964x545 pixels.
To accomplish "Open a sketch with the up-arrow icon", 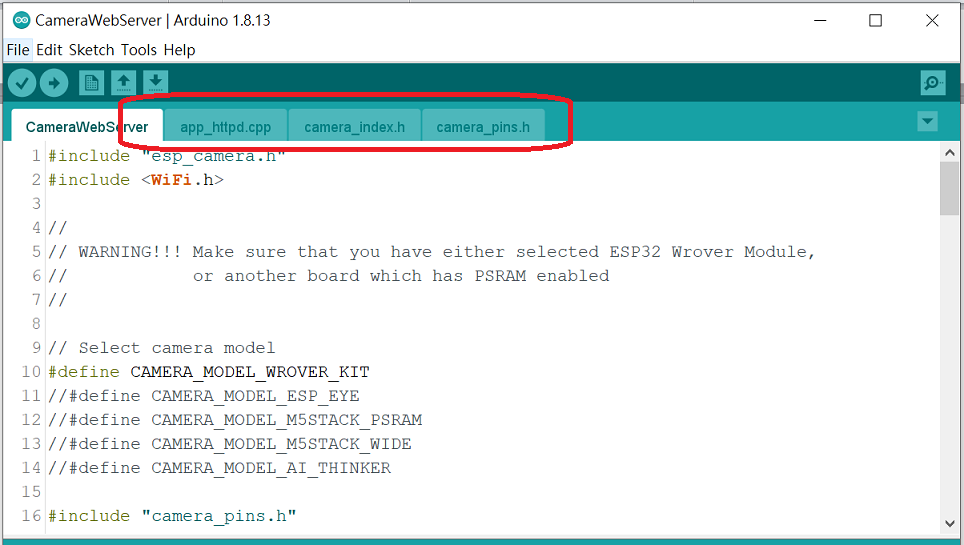I will pyautogui.click(x=124, y=82).
